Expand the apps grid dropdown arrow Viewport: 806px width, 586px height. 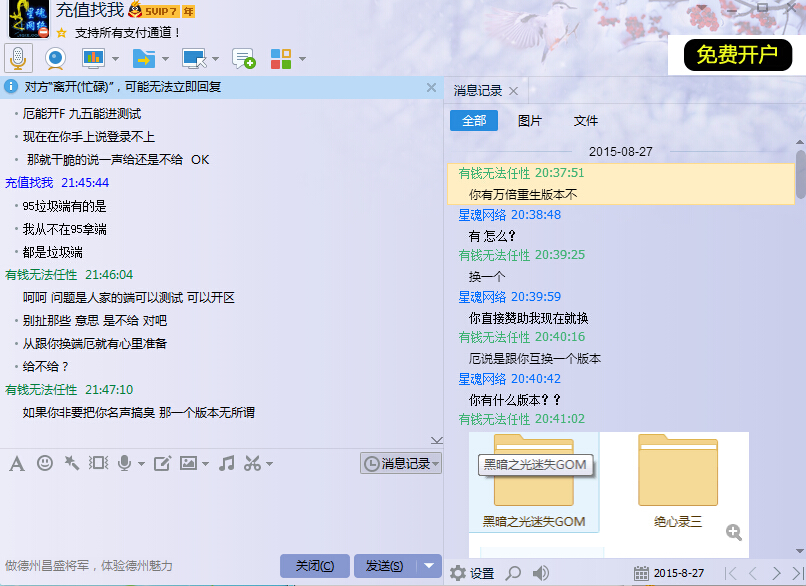[302, 59]
